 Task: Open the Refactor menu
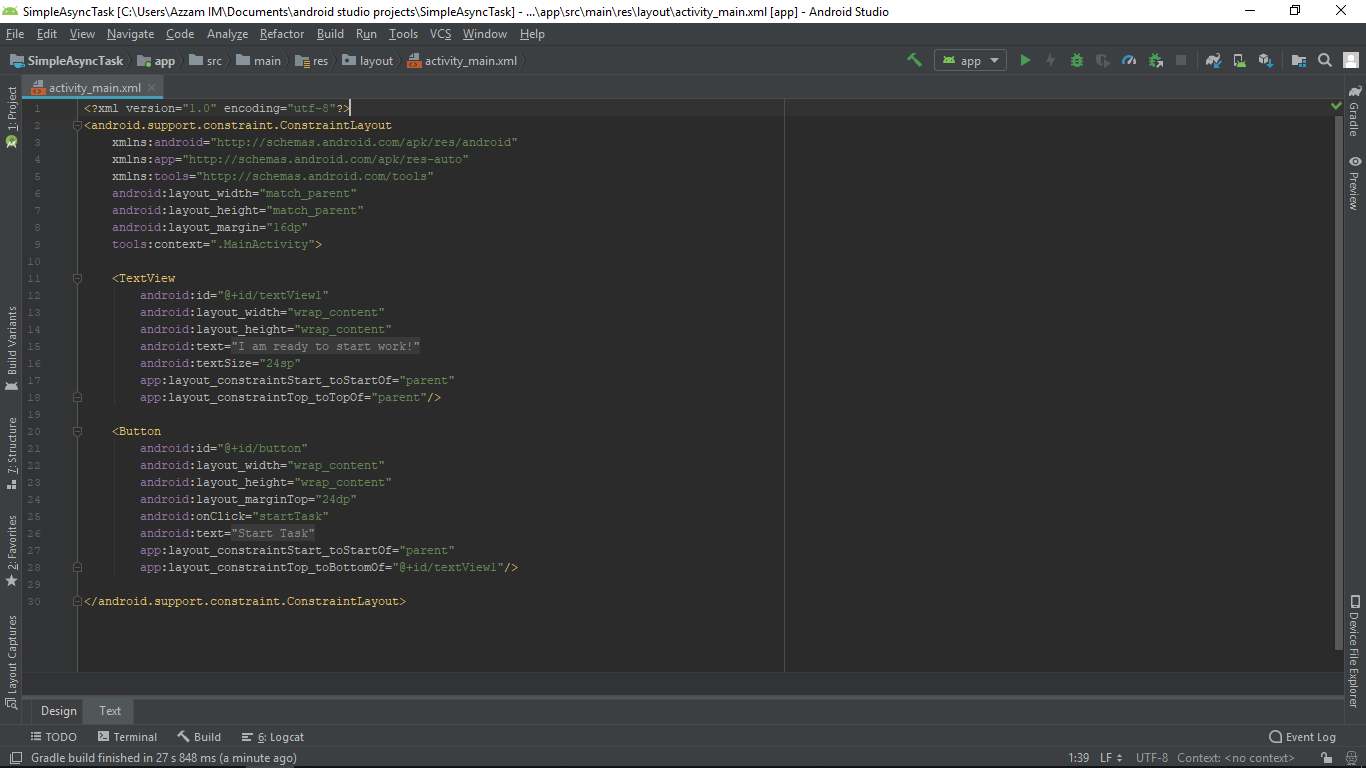[x=282, y=34]
